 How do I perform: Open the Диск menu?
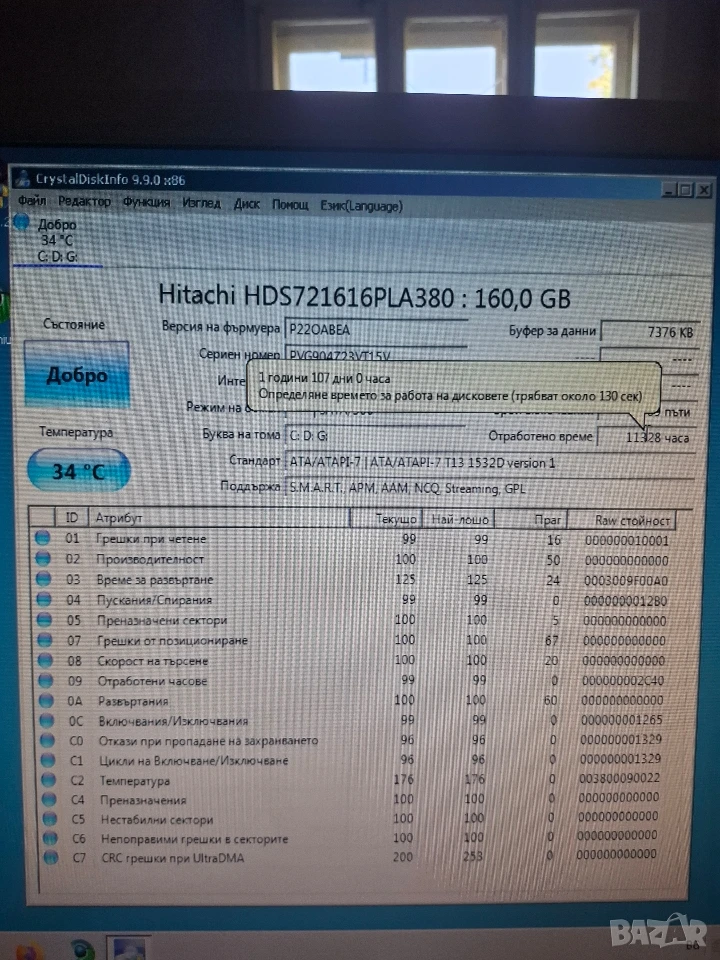tap(247, 204)
